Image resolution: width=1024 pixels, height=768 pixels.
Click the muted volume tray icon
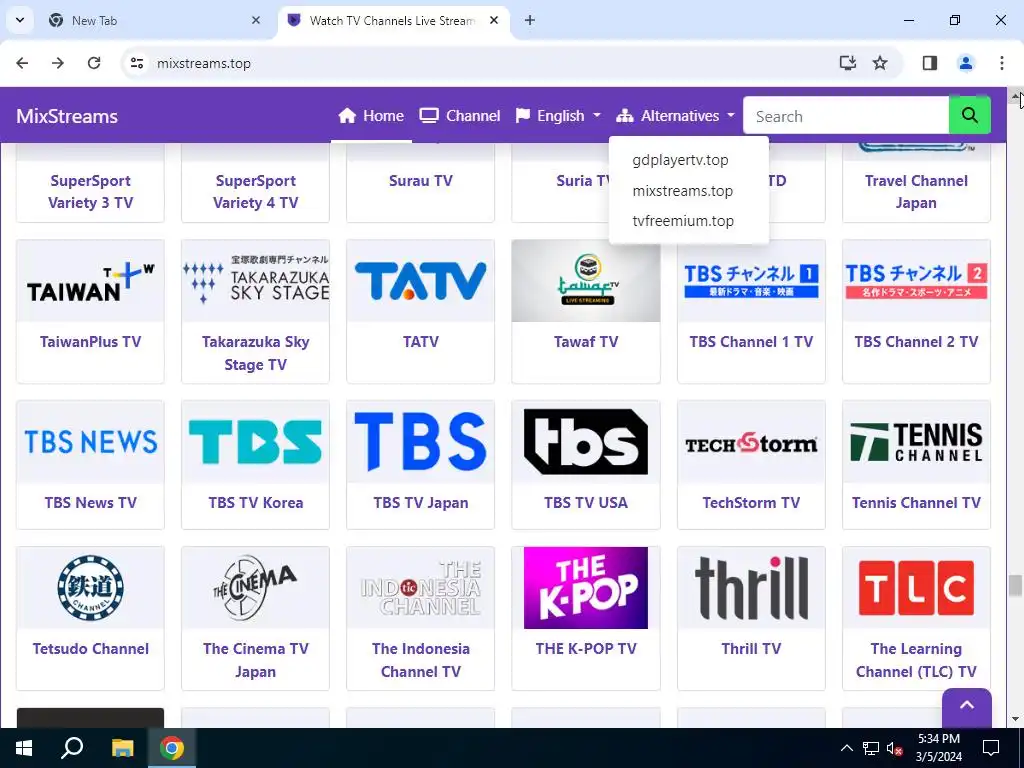pos(894,748)
